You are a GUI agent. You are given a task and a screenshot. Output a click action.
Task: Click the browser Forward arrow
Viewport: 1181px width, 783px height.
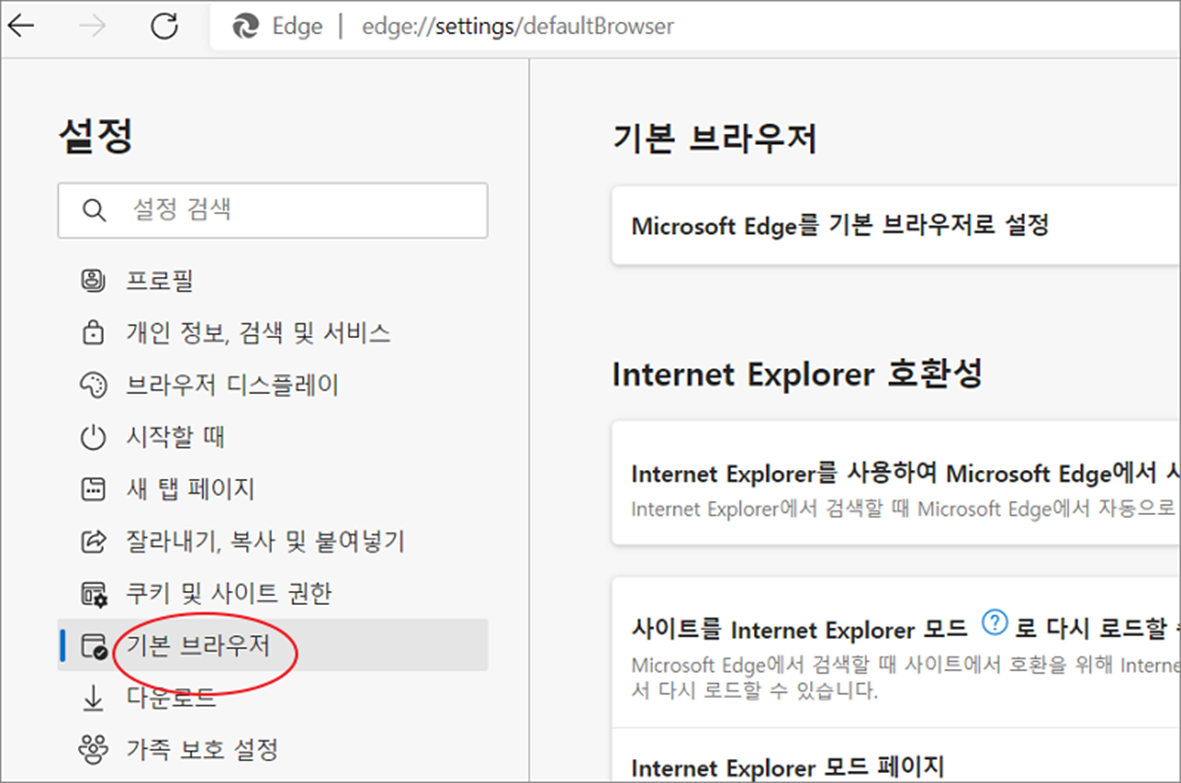(x=92, y=26)
